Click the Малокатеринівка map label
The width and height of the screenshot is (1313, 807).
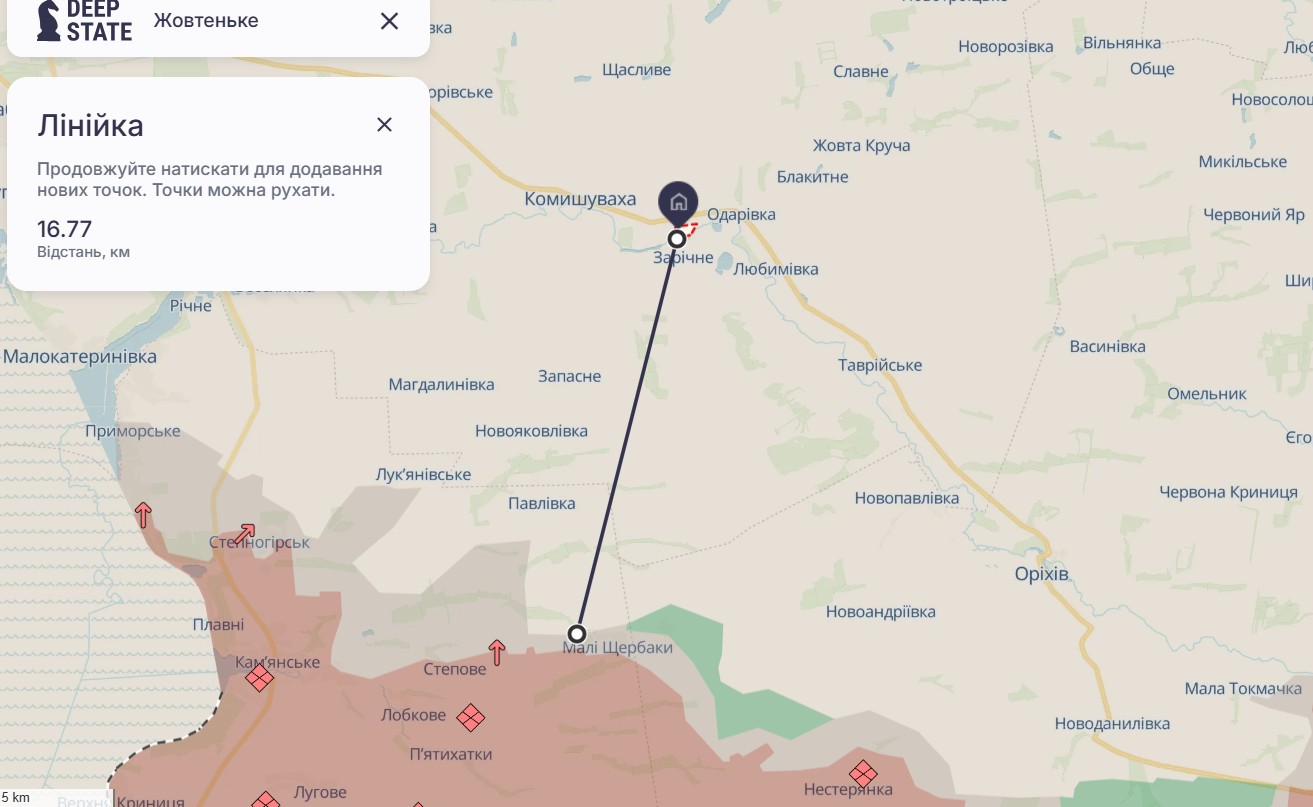(80, 357)
